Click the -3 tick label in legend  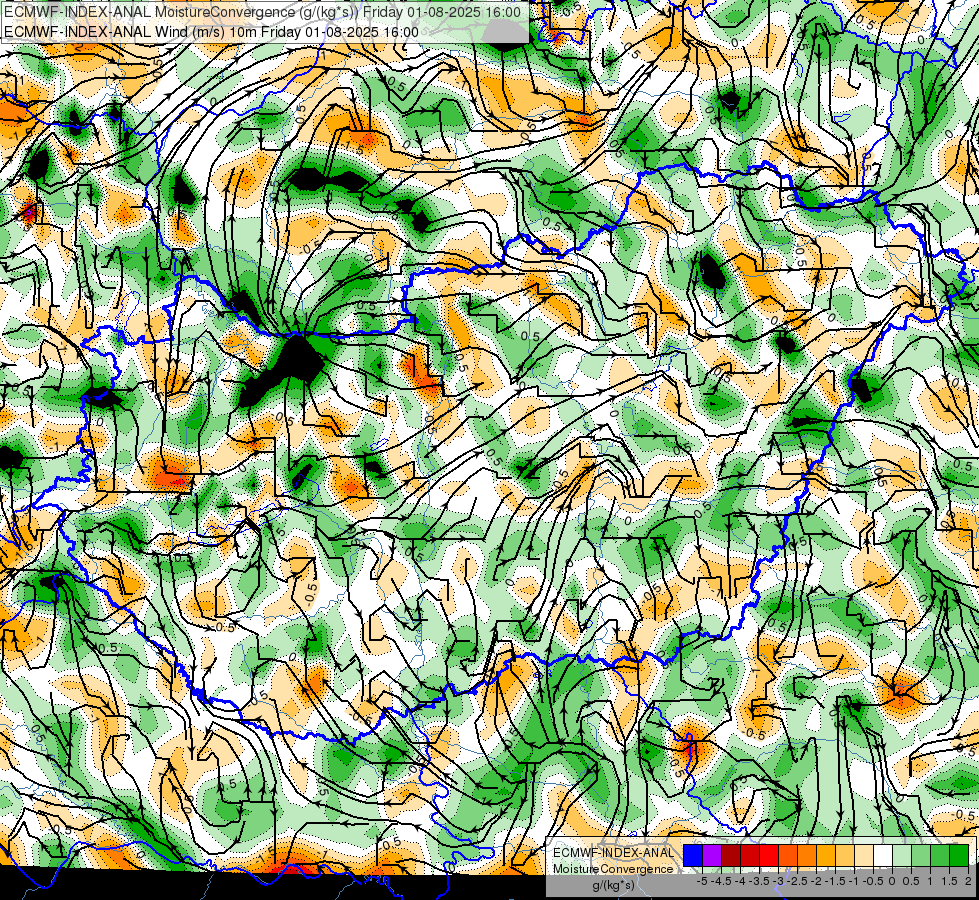point(779,881)
